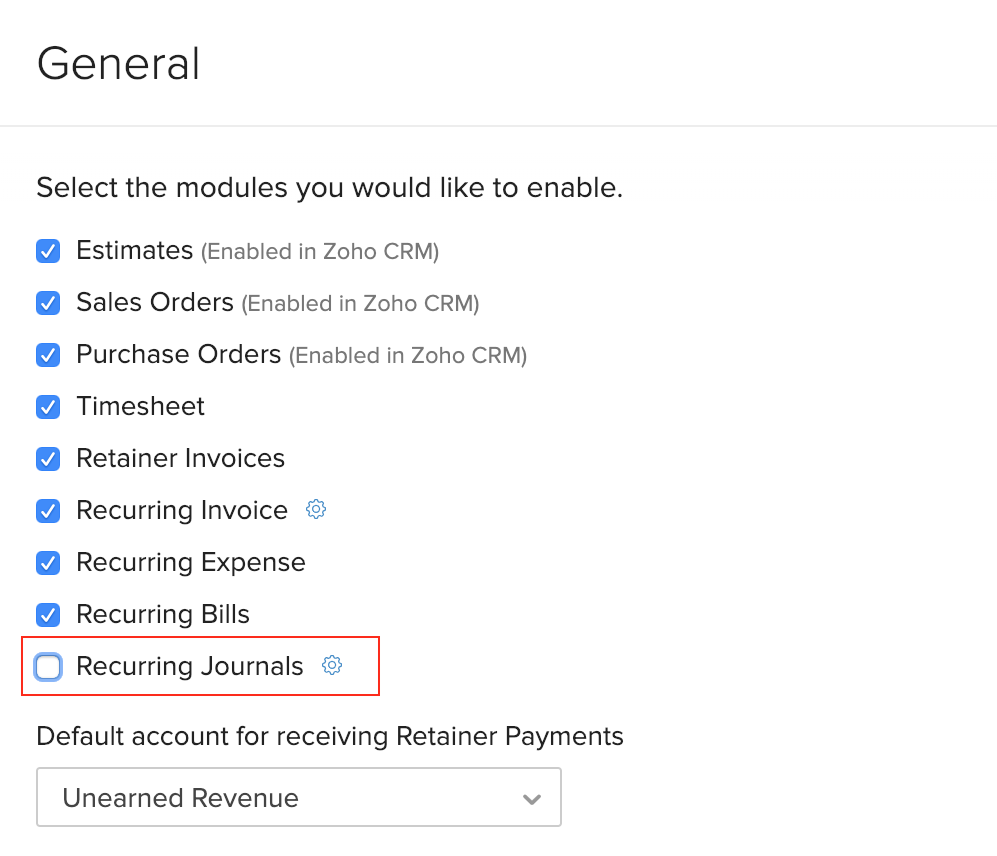Uncheck the Recurring Invoice checkbox

pyautogui.click(x=48, y=511)
